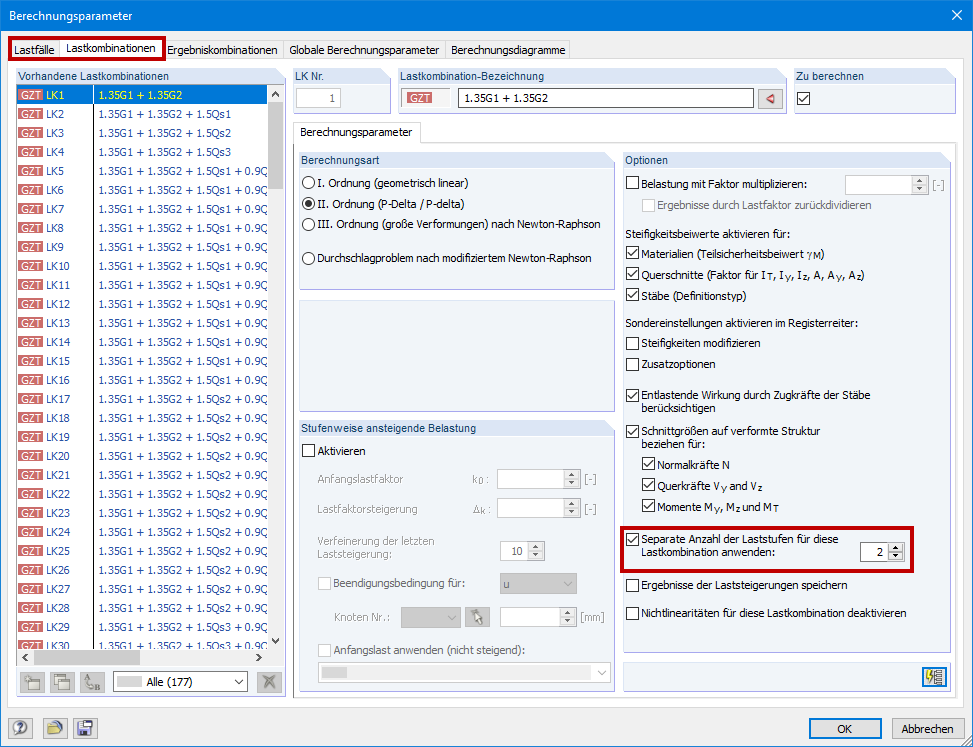
Task: Click the node picker icon beside Knoten Nr.
Action: tap(477, 617)
